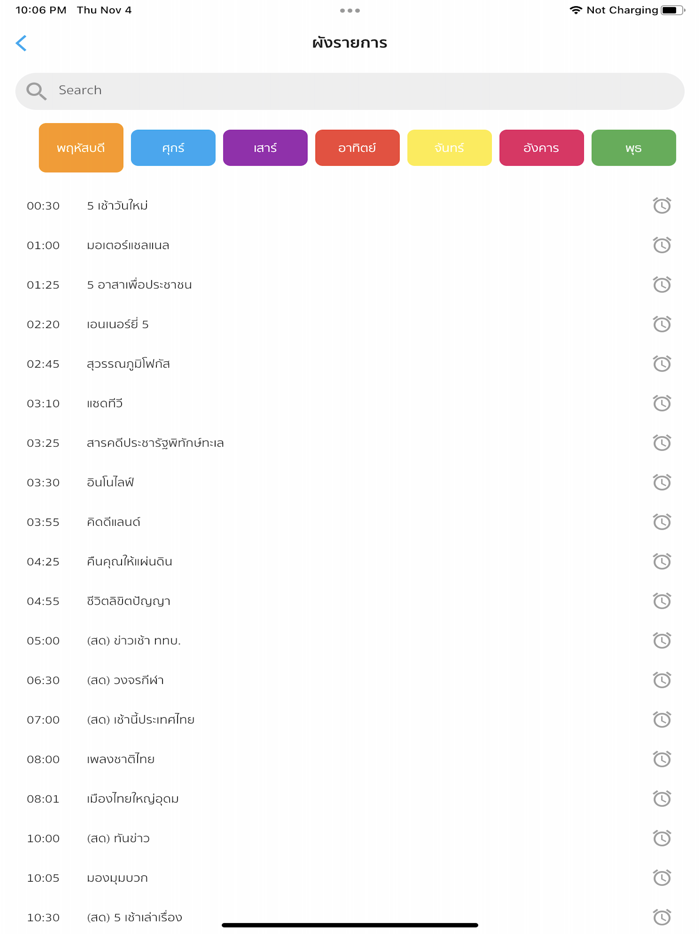The height and width of the screenshot is (934, 700).
Task: Set a reminder for มองมุมบวก
Action: pyautogui.click(x=662, y=878)
